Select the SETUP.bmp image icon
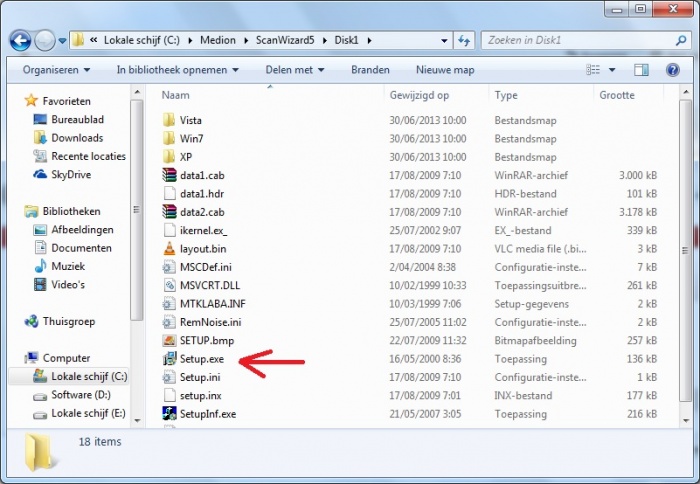The image size is (700, 484). click(x=169, y=340)
